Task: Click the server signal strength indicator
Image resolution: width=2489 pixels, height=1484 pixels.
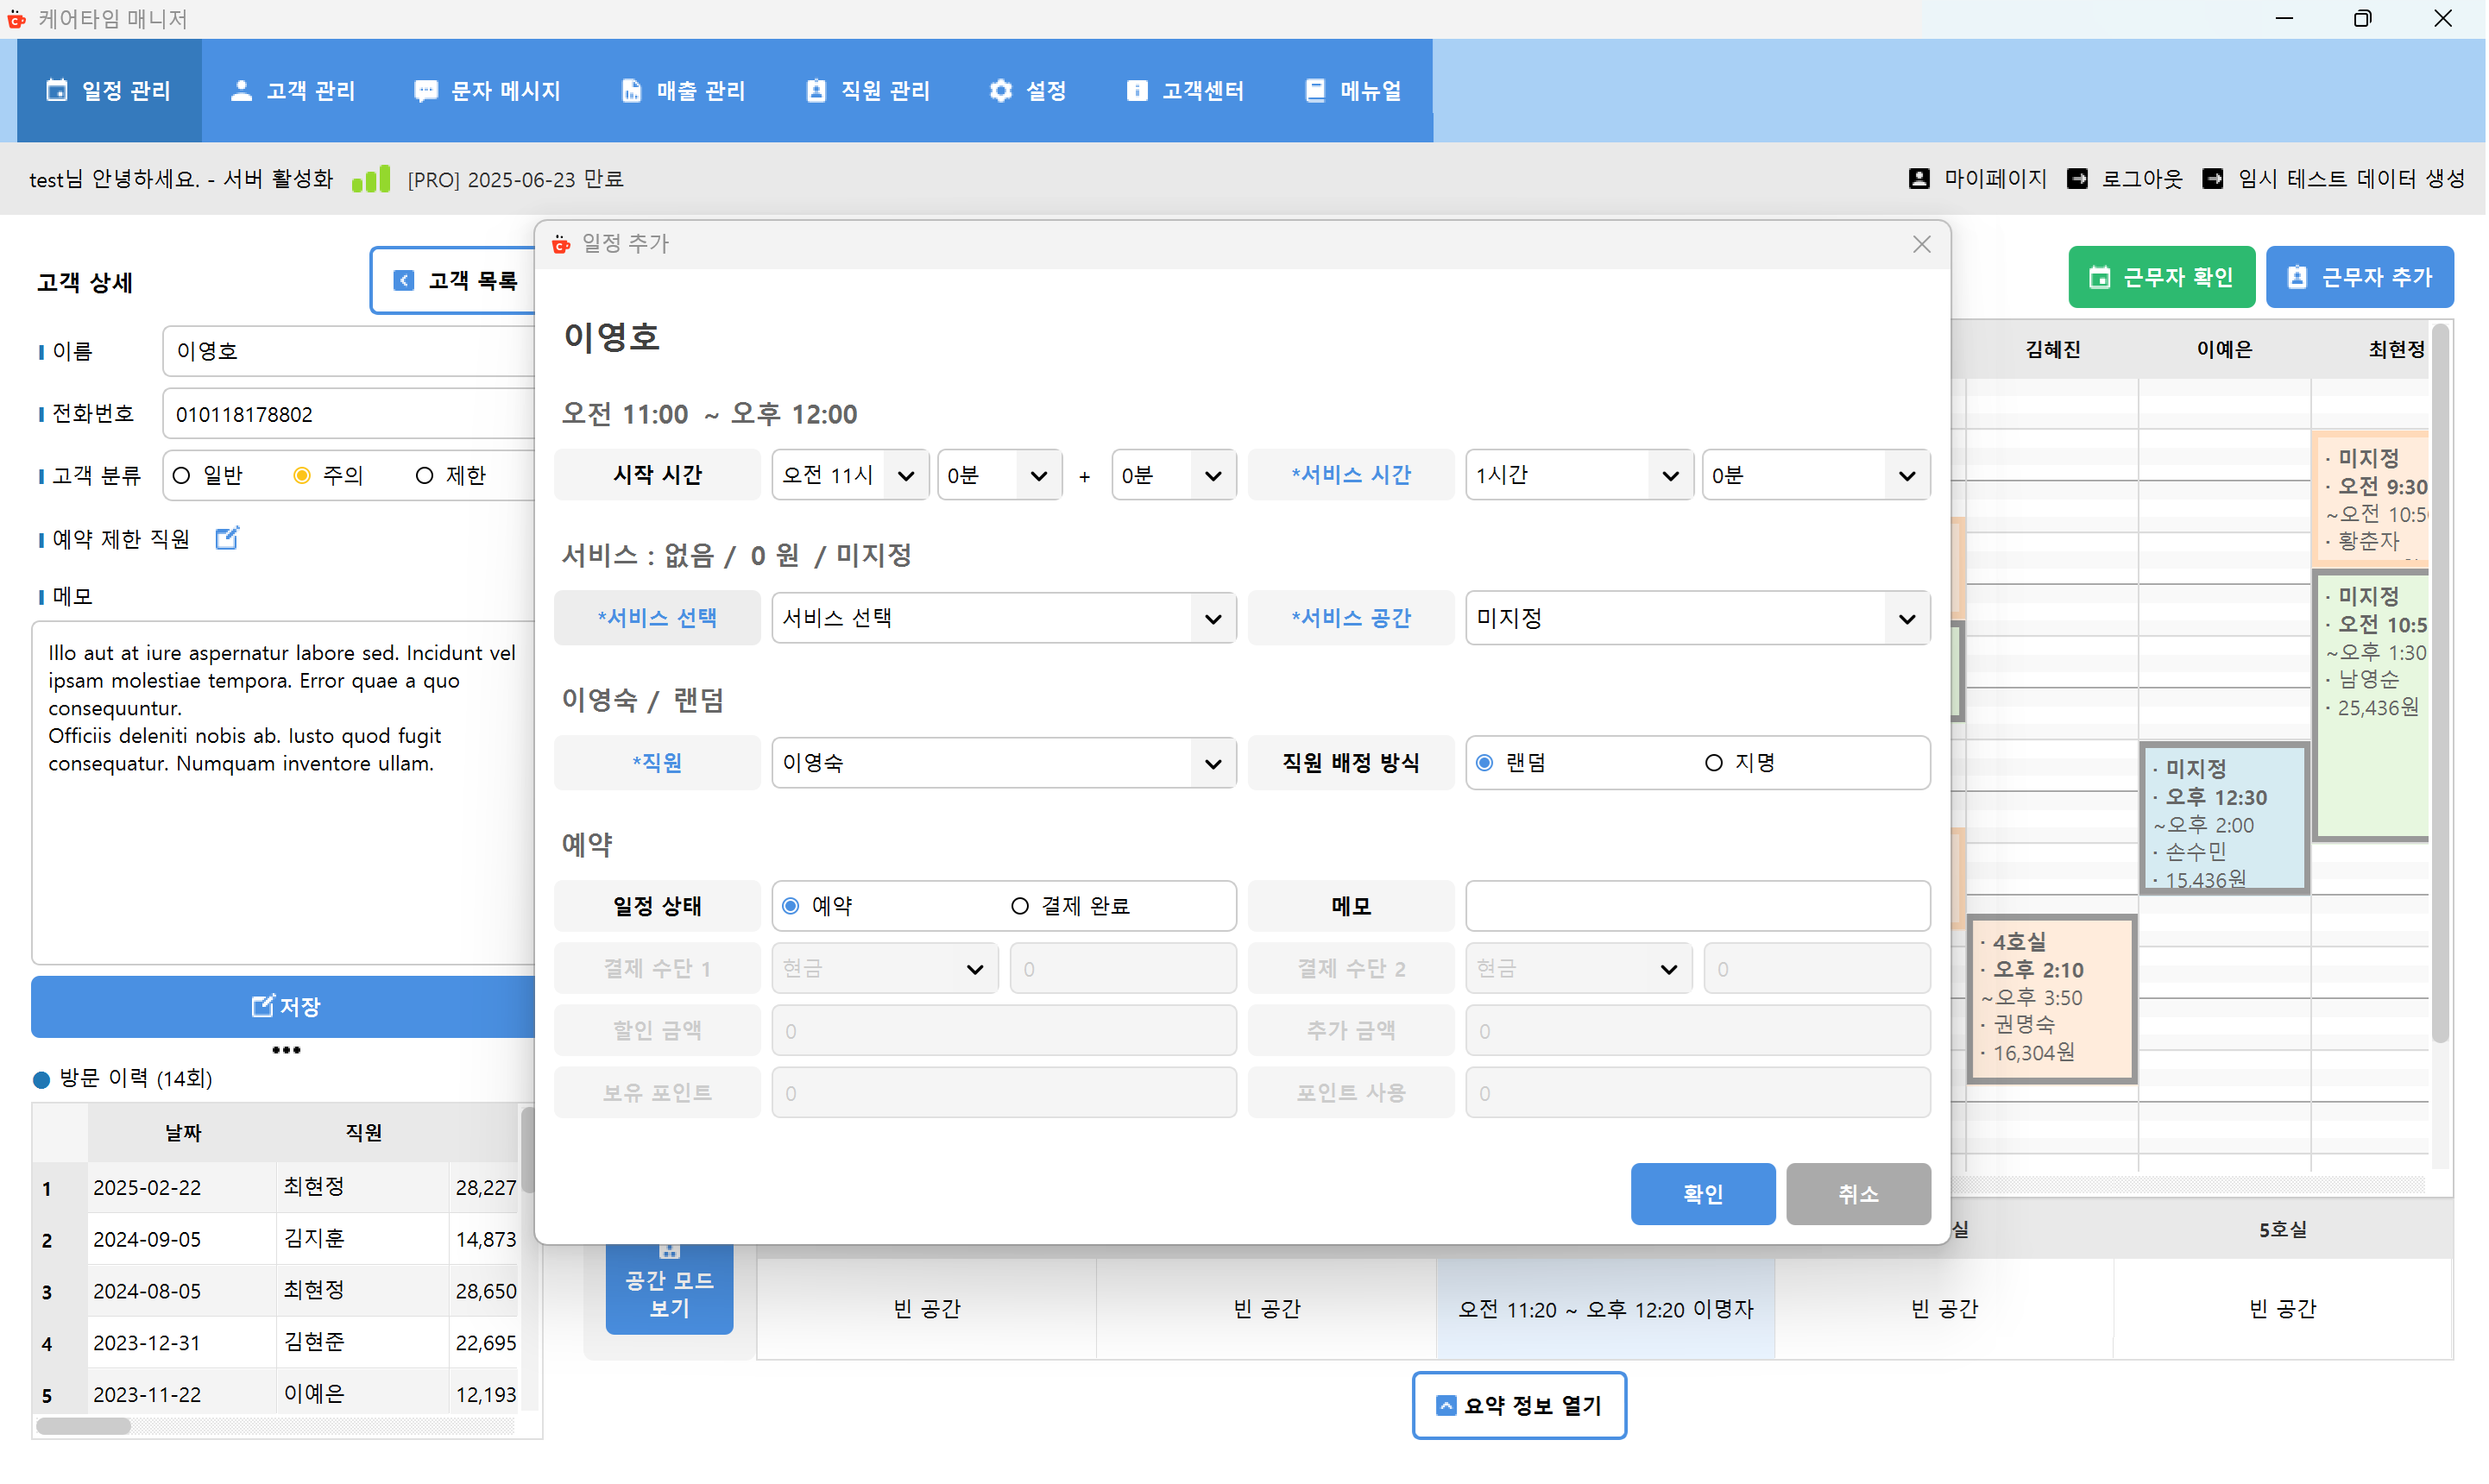Action: click(x=371, y=178)
